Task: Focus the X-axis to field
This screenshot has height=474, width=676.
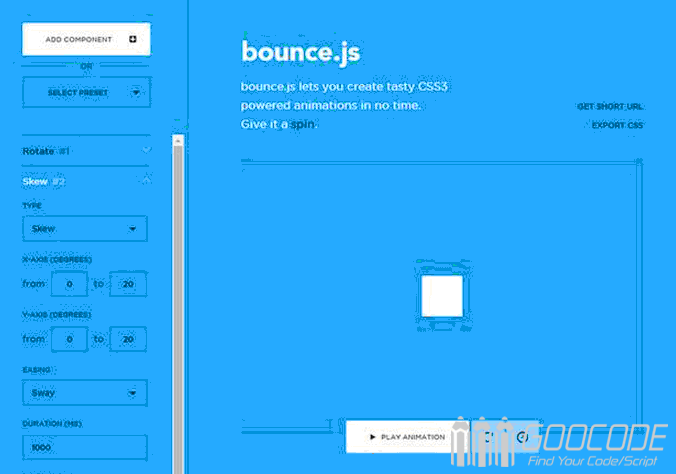Action: click(128, 284)
